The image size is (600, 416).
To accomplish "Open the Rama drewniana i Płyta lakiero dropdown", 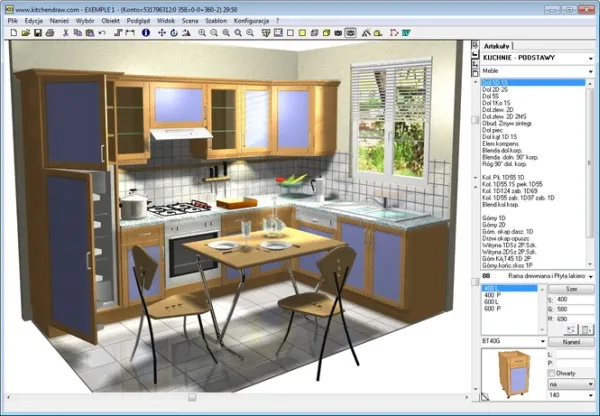I will 591,276.
